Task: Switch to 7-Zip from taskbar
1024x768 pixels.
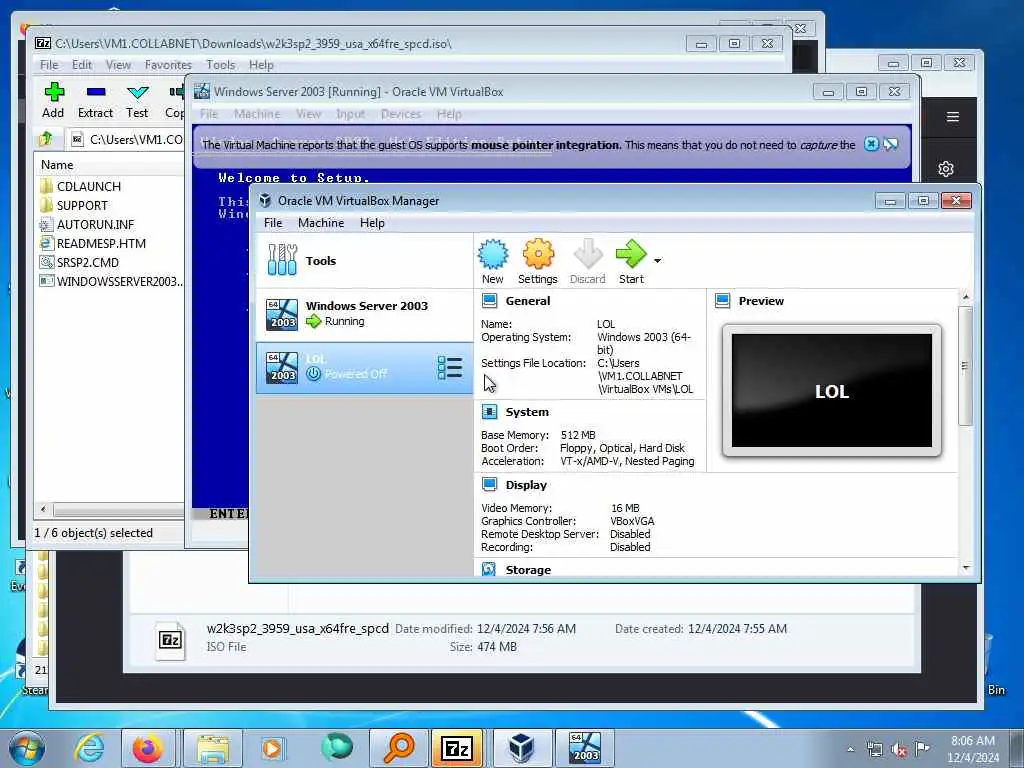Action: [458, 748]
